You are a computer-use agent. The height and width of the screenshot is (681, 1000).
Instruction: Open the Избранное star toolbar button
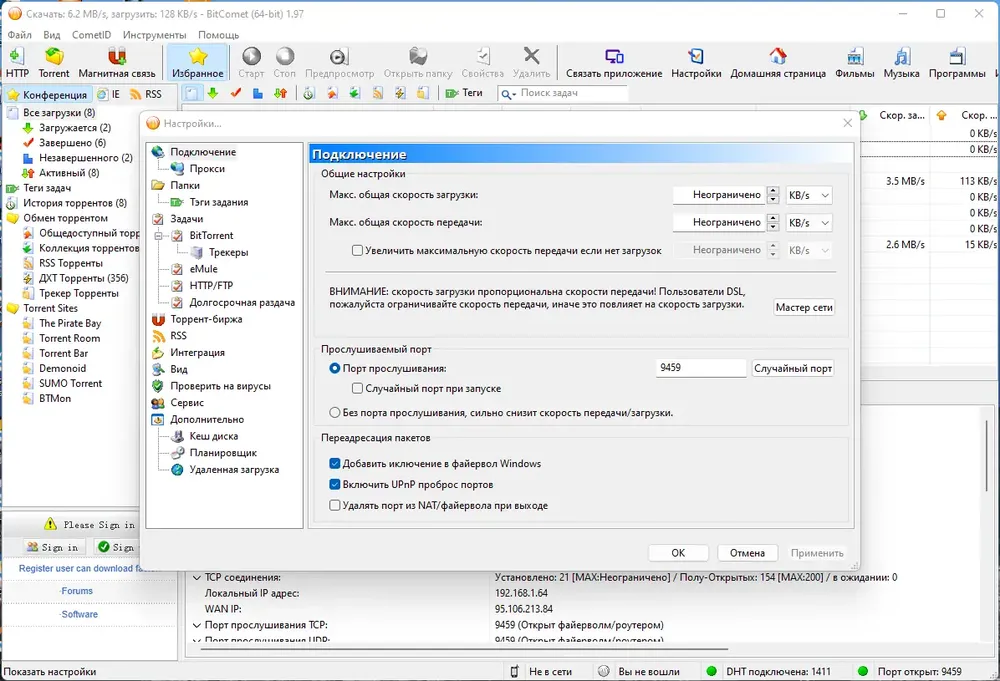coord(198,62)
